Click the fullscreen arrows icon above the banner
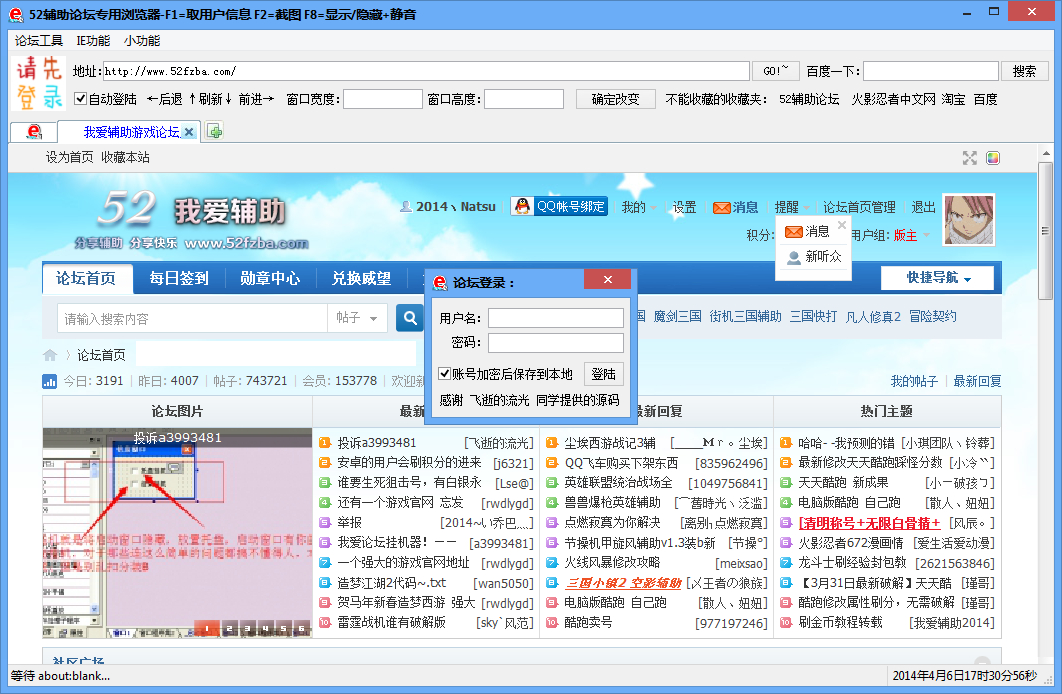This screenshot has height=694, width=1062. point(970,158)
